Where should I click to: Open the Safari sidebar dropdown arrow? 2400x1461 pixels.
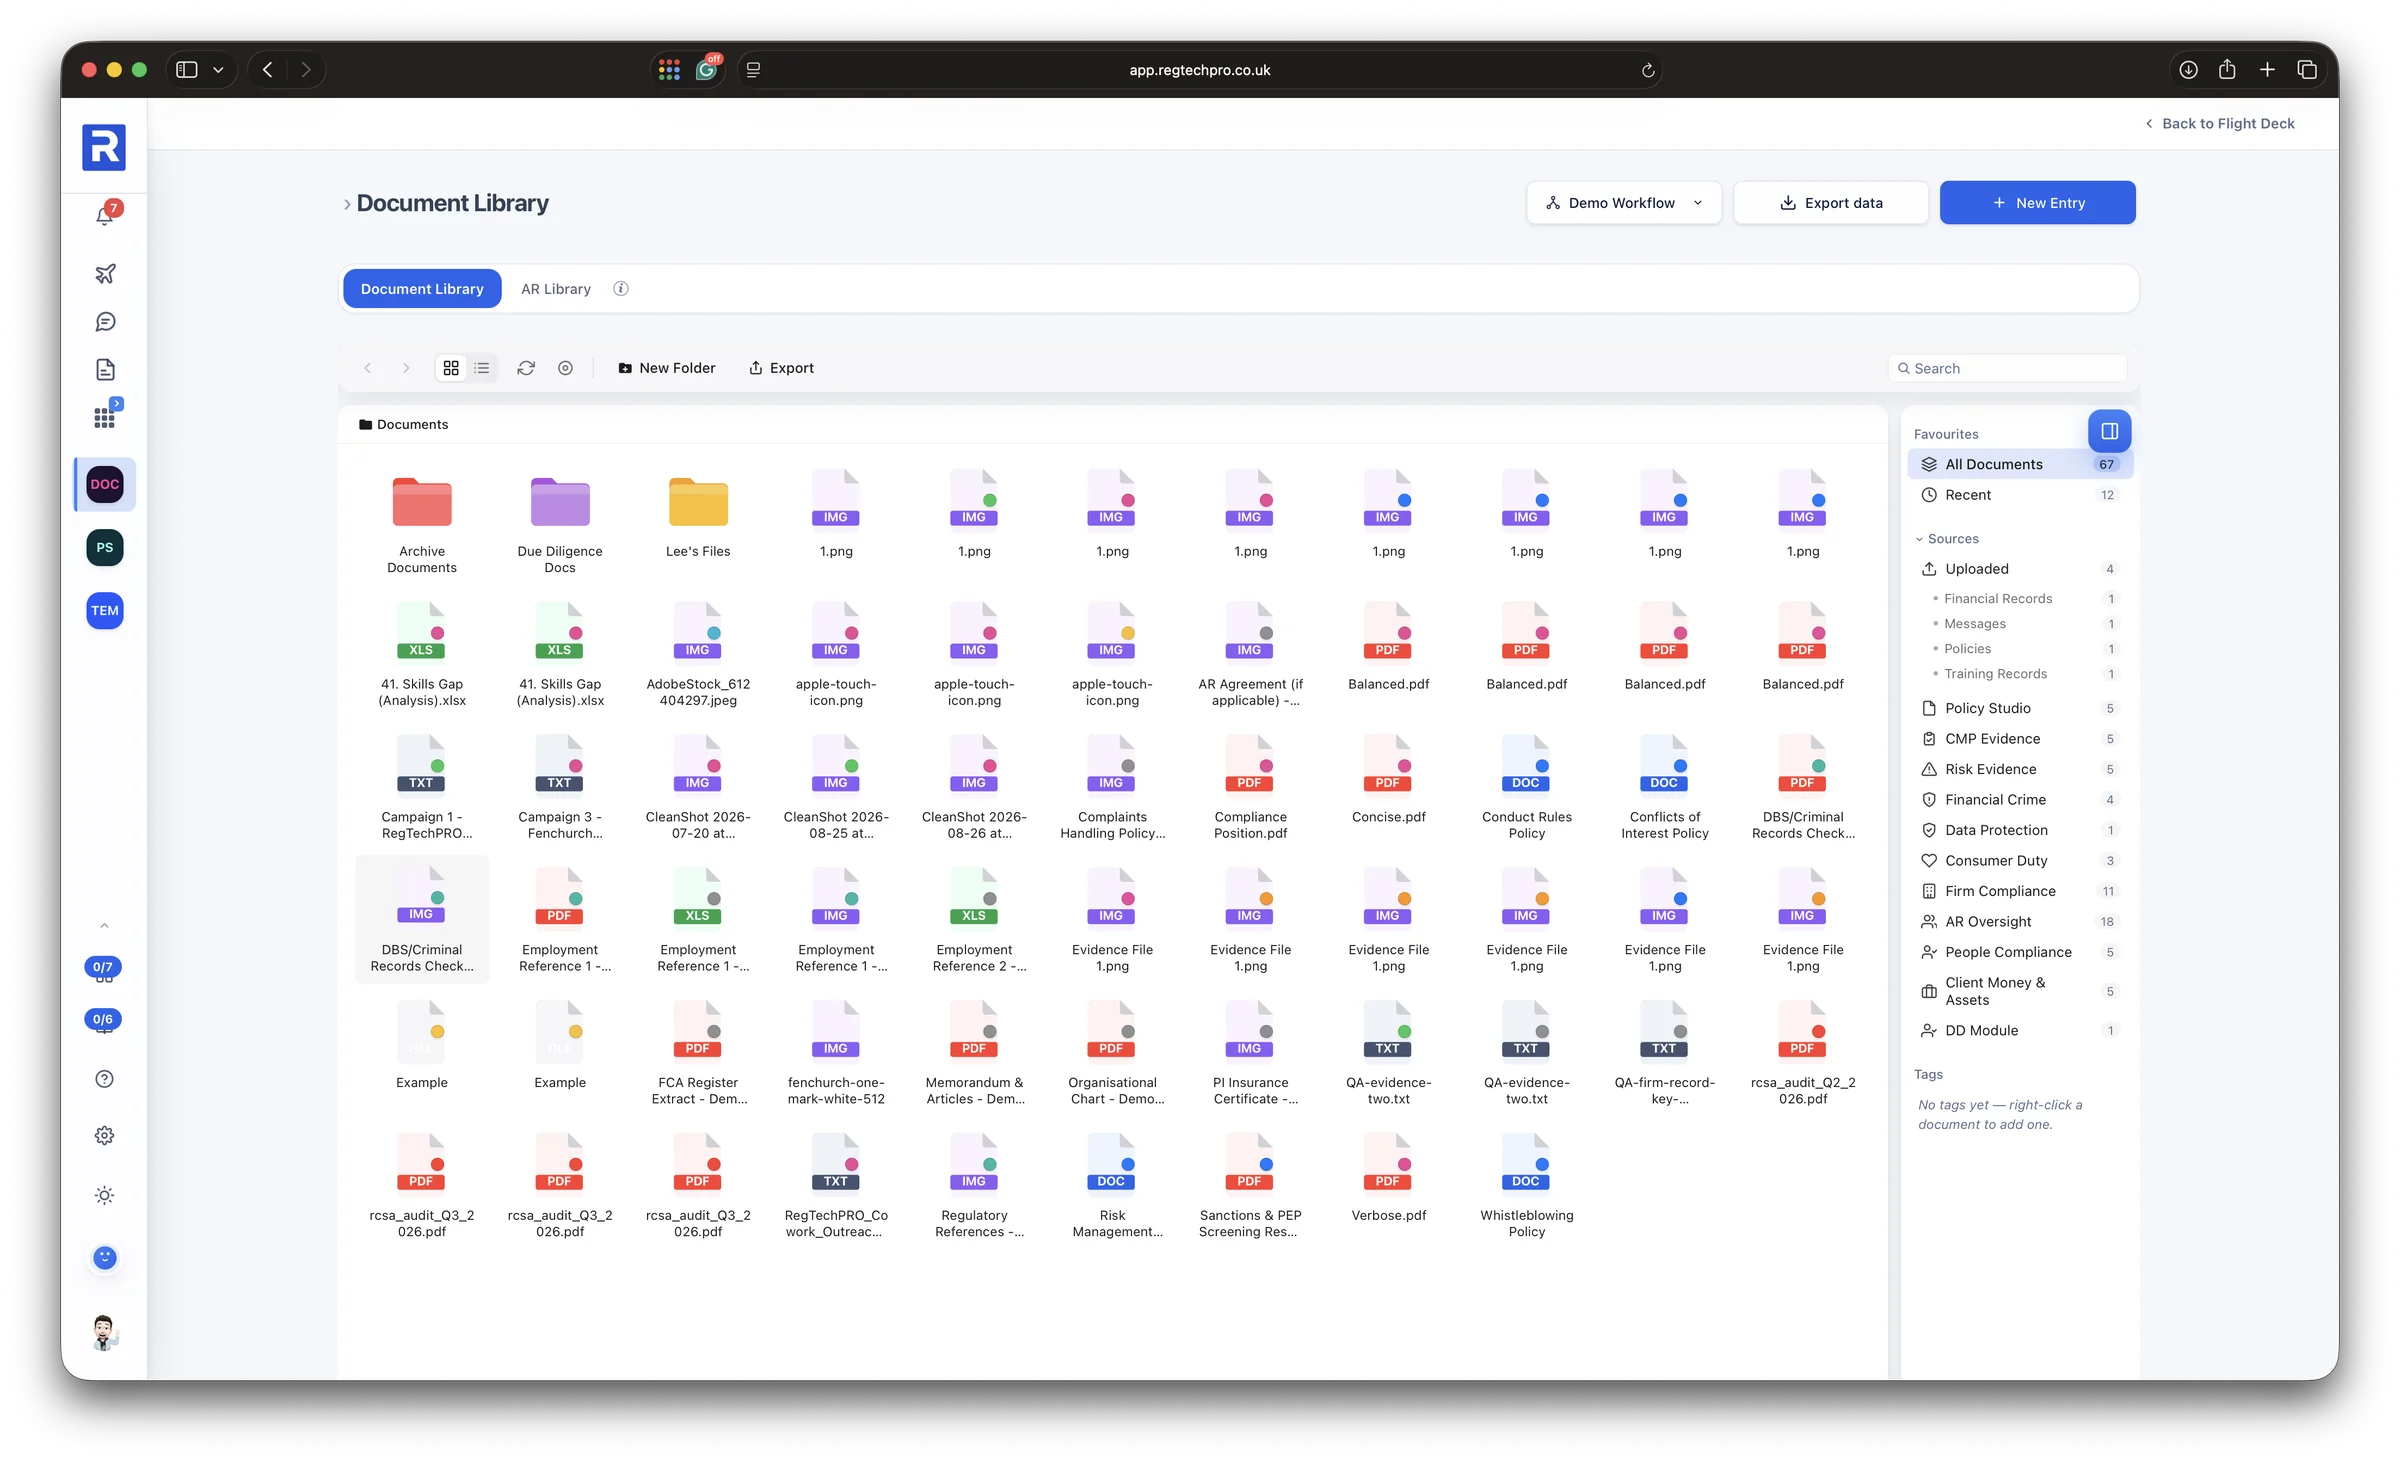pyautogui.click(x=218, y=70)
